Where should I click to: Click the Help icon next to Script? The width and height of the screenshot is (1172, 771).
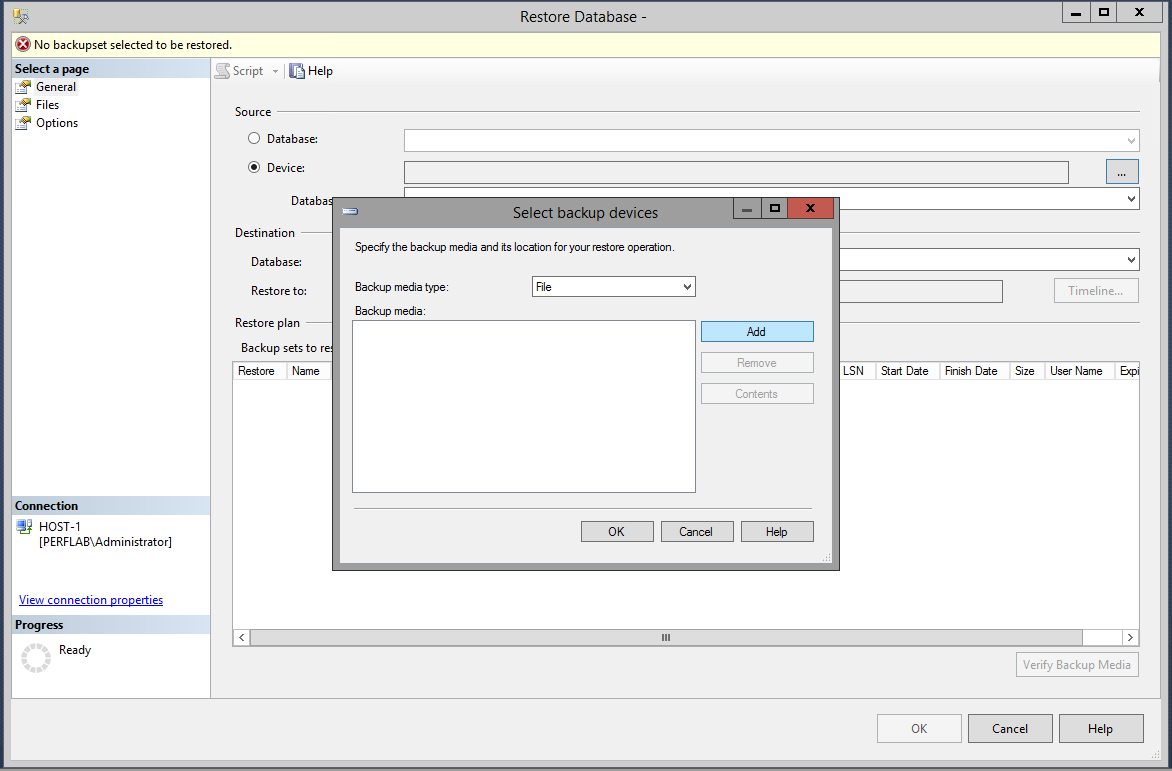(296, 70)
